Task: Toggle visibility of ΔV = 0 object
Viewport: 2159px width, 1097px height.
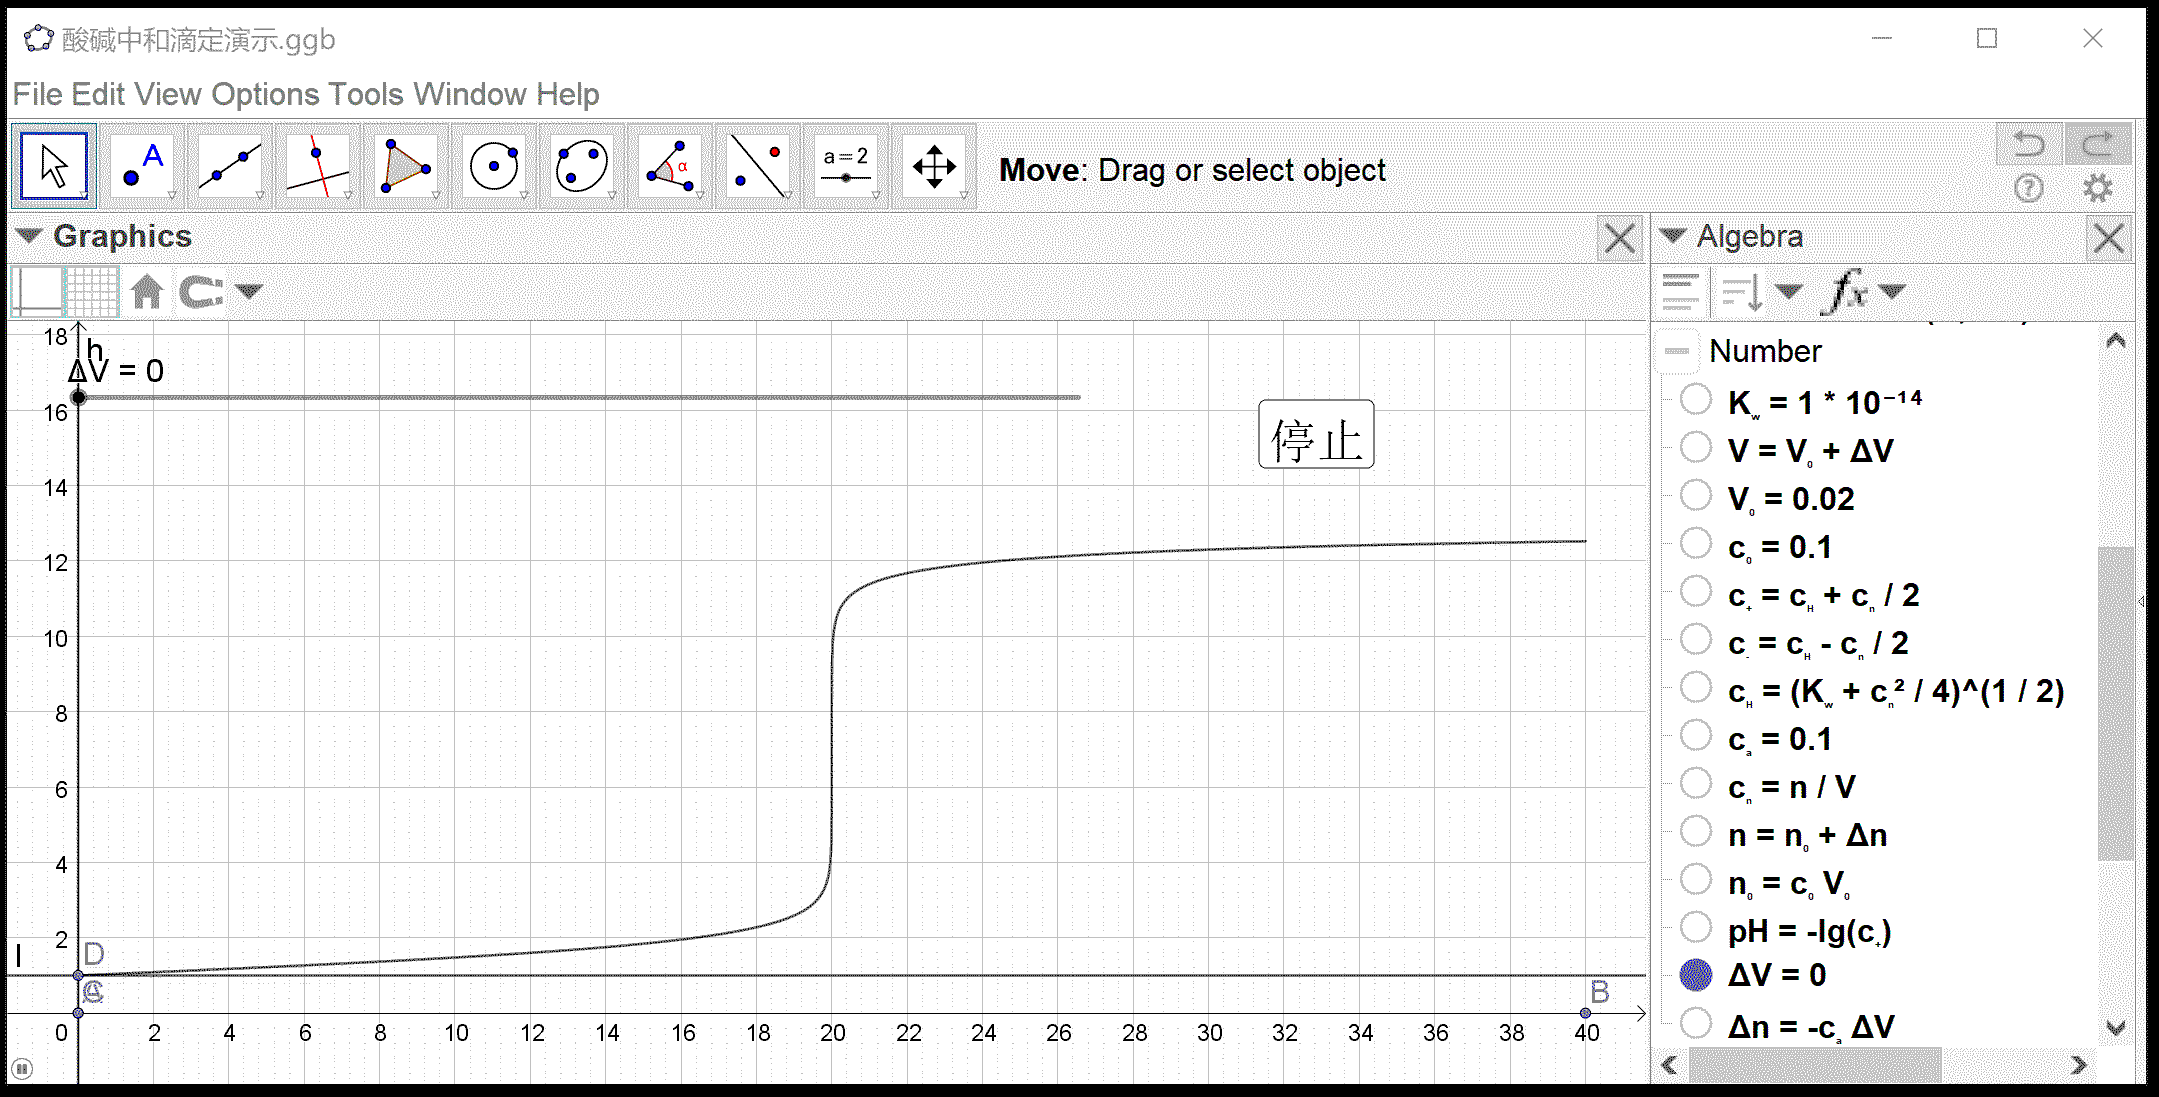Action: tap(1696, 975)
